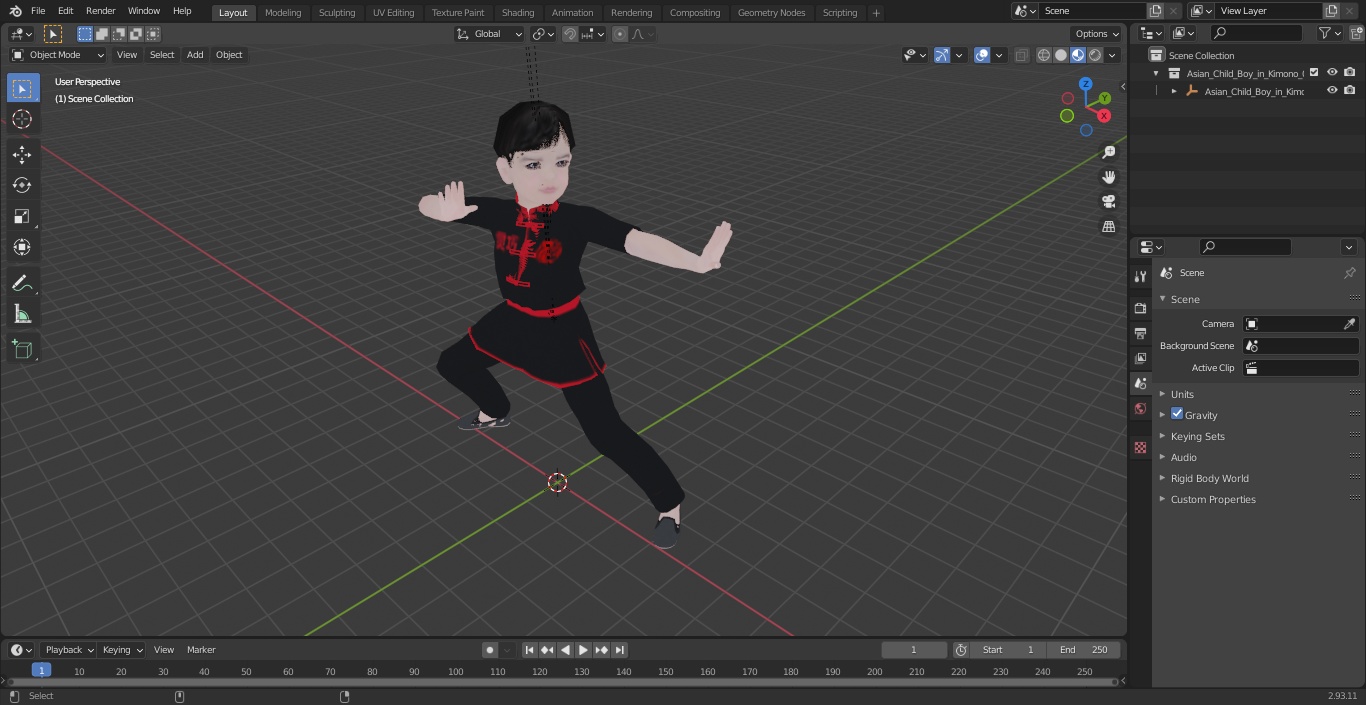The height and width of the screenshot is (705, 1366).
Task: Switch to the UV Editing workspace tab
Action: pyautogui.click(x=393, y=13)
